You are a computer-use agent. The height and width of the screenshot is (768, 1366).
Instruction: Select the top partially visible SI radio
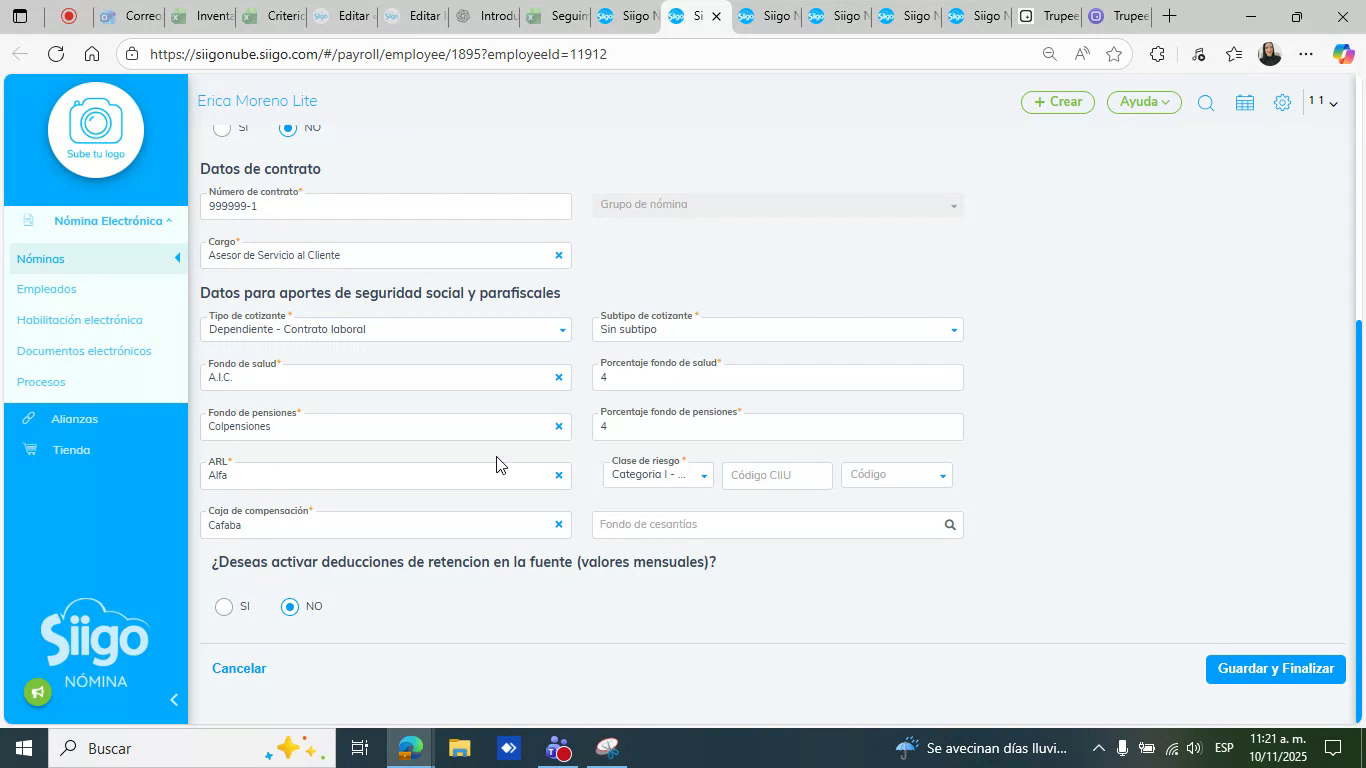222,128
